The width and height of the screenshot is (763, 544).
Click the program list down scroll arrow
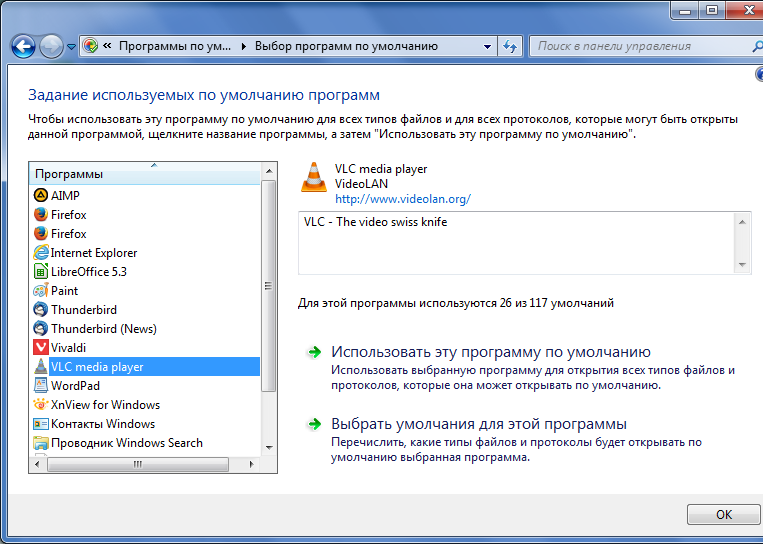tap(269, 447)
